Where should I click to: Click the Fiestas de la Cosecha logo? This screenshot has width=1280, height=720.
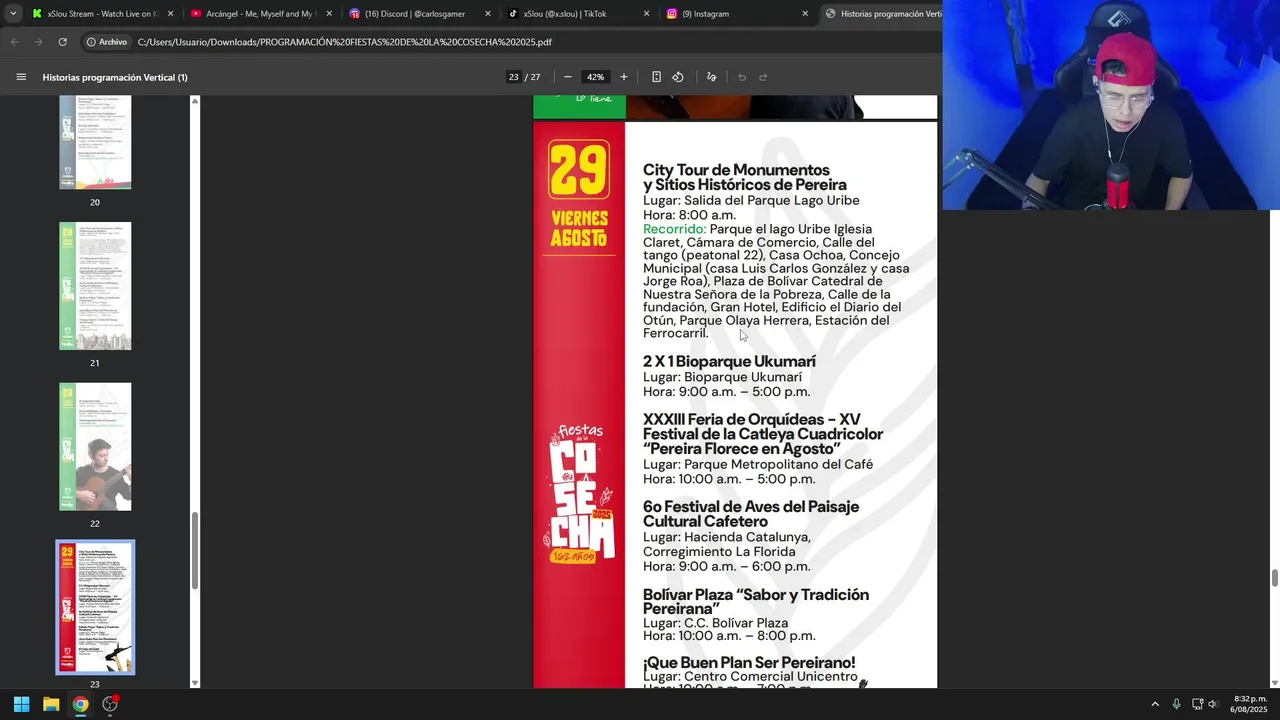(x=579, y=493)
